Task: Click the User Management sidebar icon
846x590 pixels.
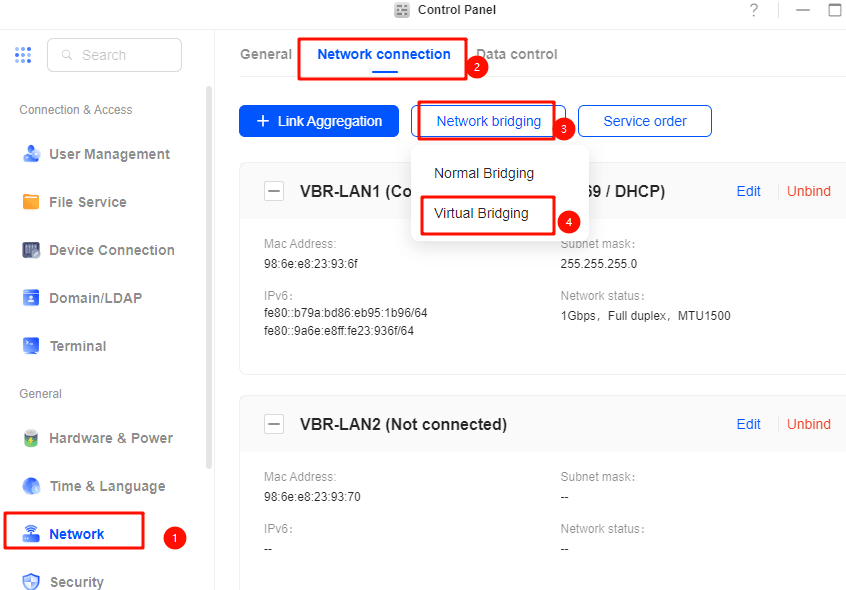Action: point(31,154)
